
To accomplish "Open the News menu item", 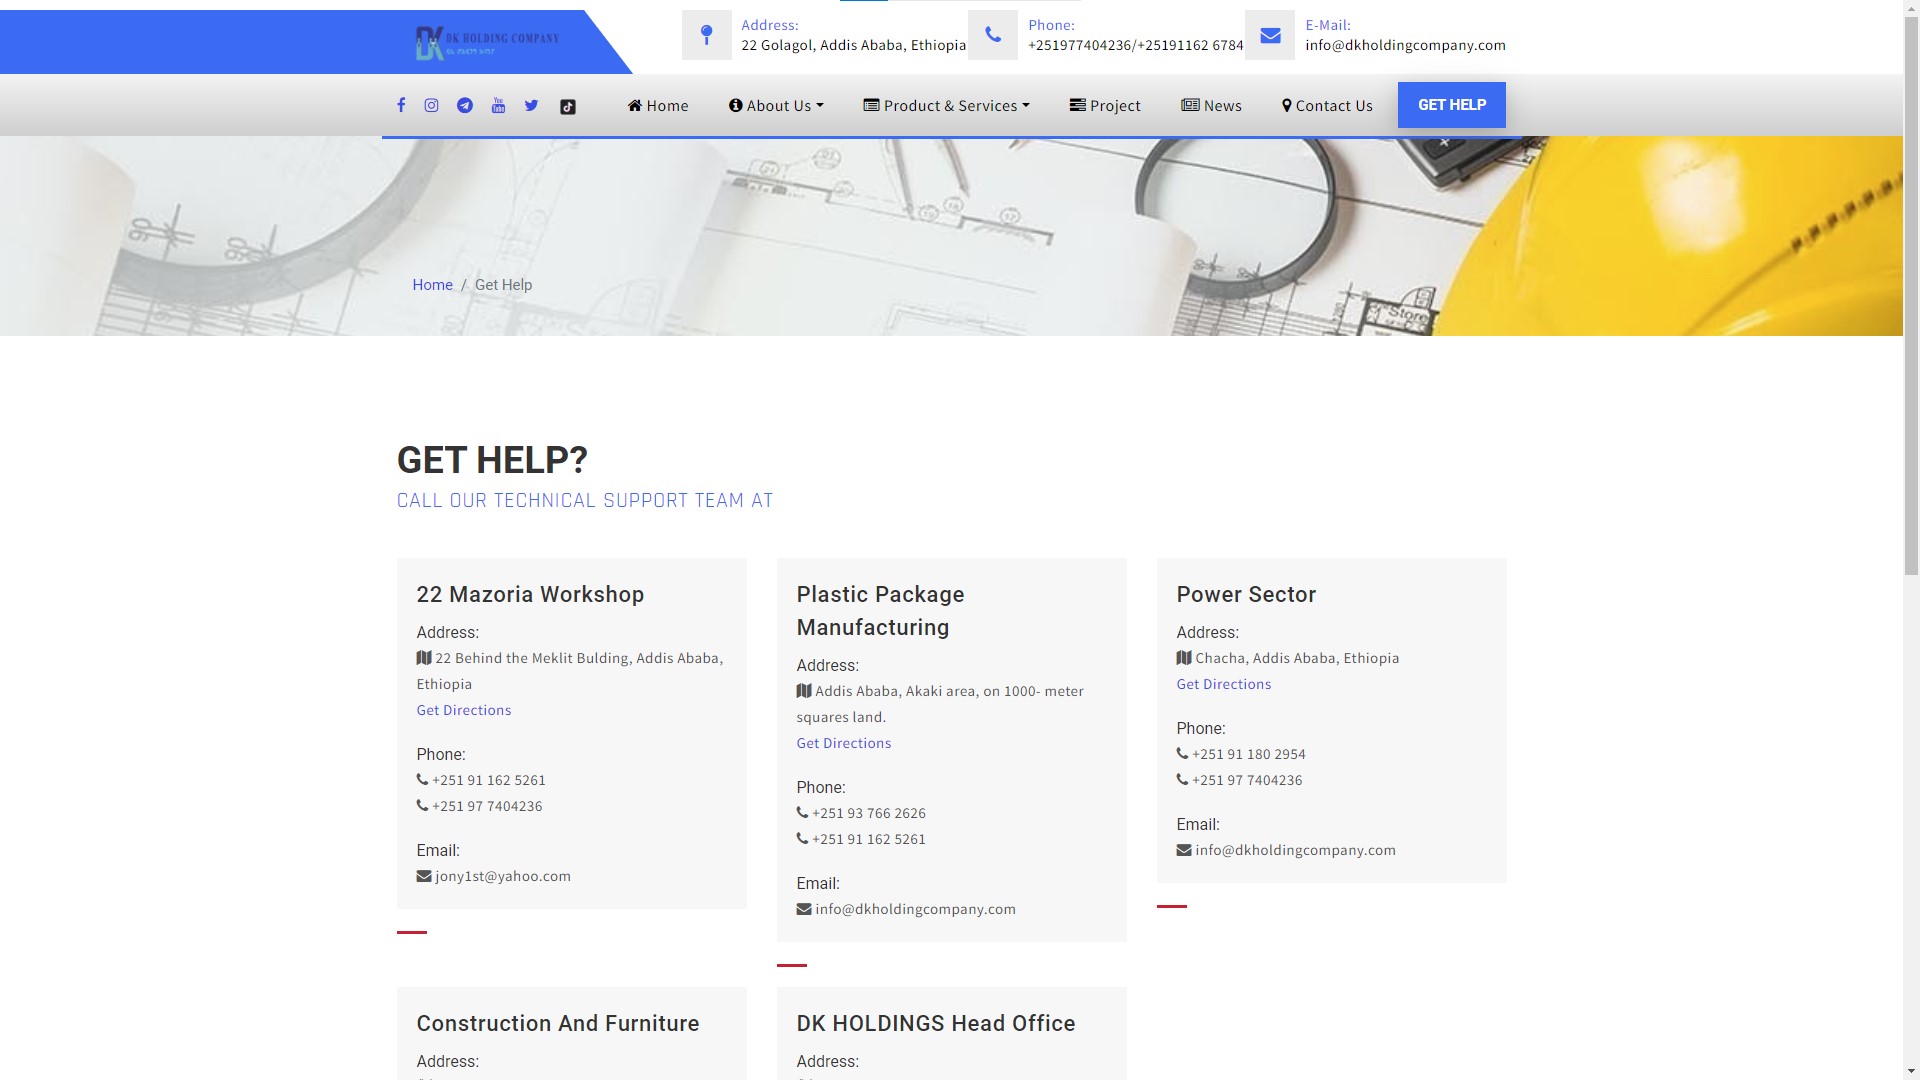I will tap(1211, 106).
